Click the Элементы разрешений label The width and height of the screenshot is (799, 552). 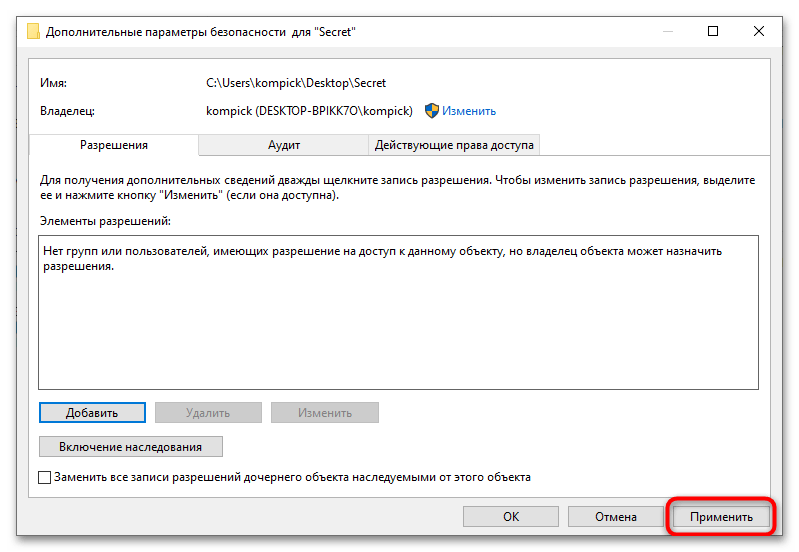pyautogui.click(x=105, y=221)
